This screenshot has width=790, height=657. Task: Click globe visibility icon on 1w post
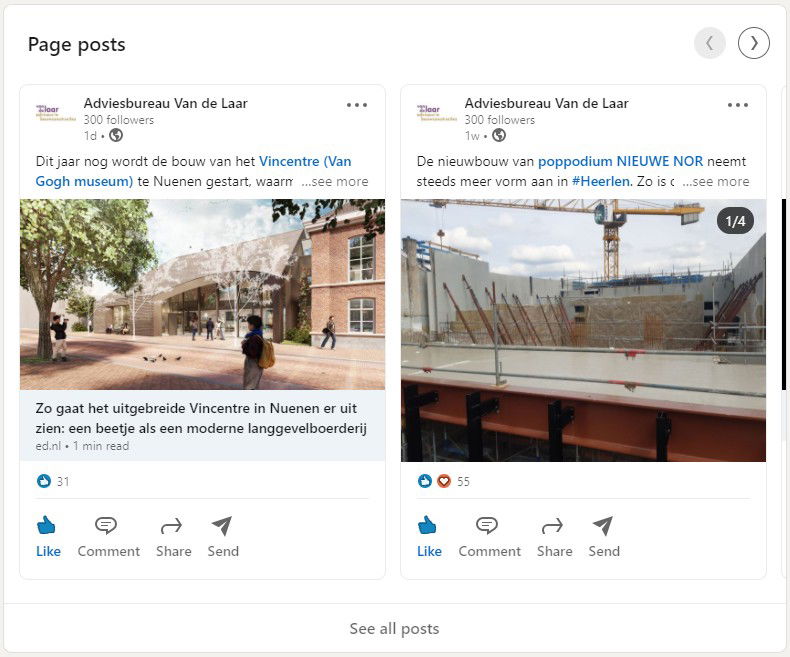(x=499, y=135)
